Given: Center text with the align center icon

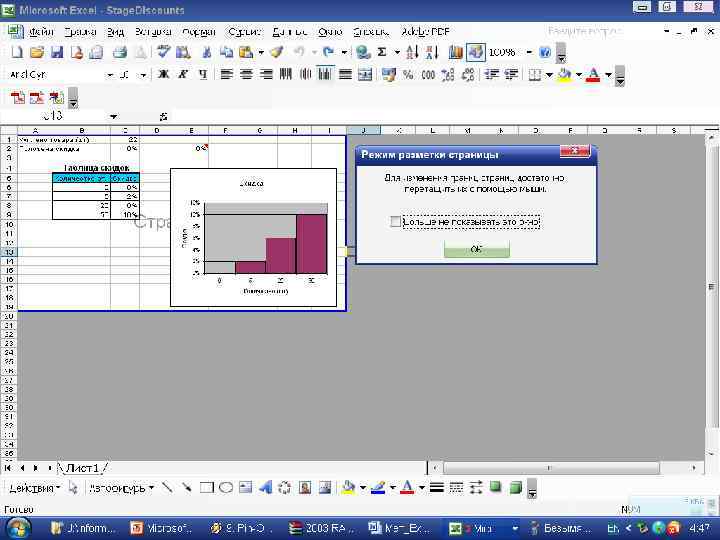Looking at the screenshot, I should [247, 74].
